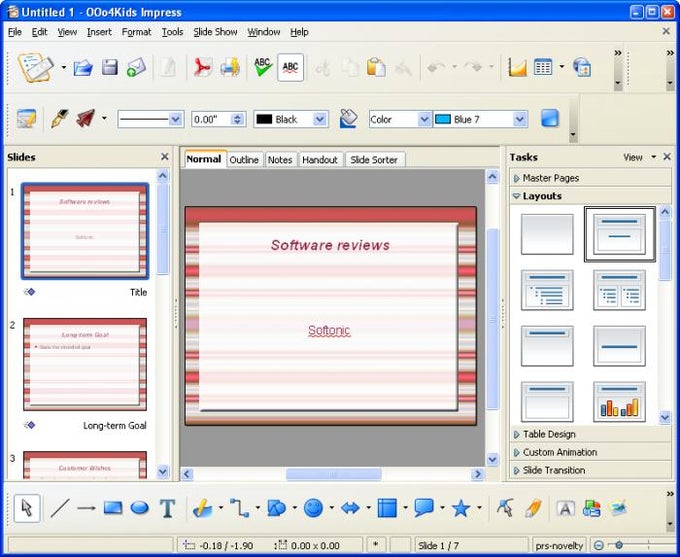Open the File menu
680x557 pixels.
tap(15, 32)
